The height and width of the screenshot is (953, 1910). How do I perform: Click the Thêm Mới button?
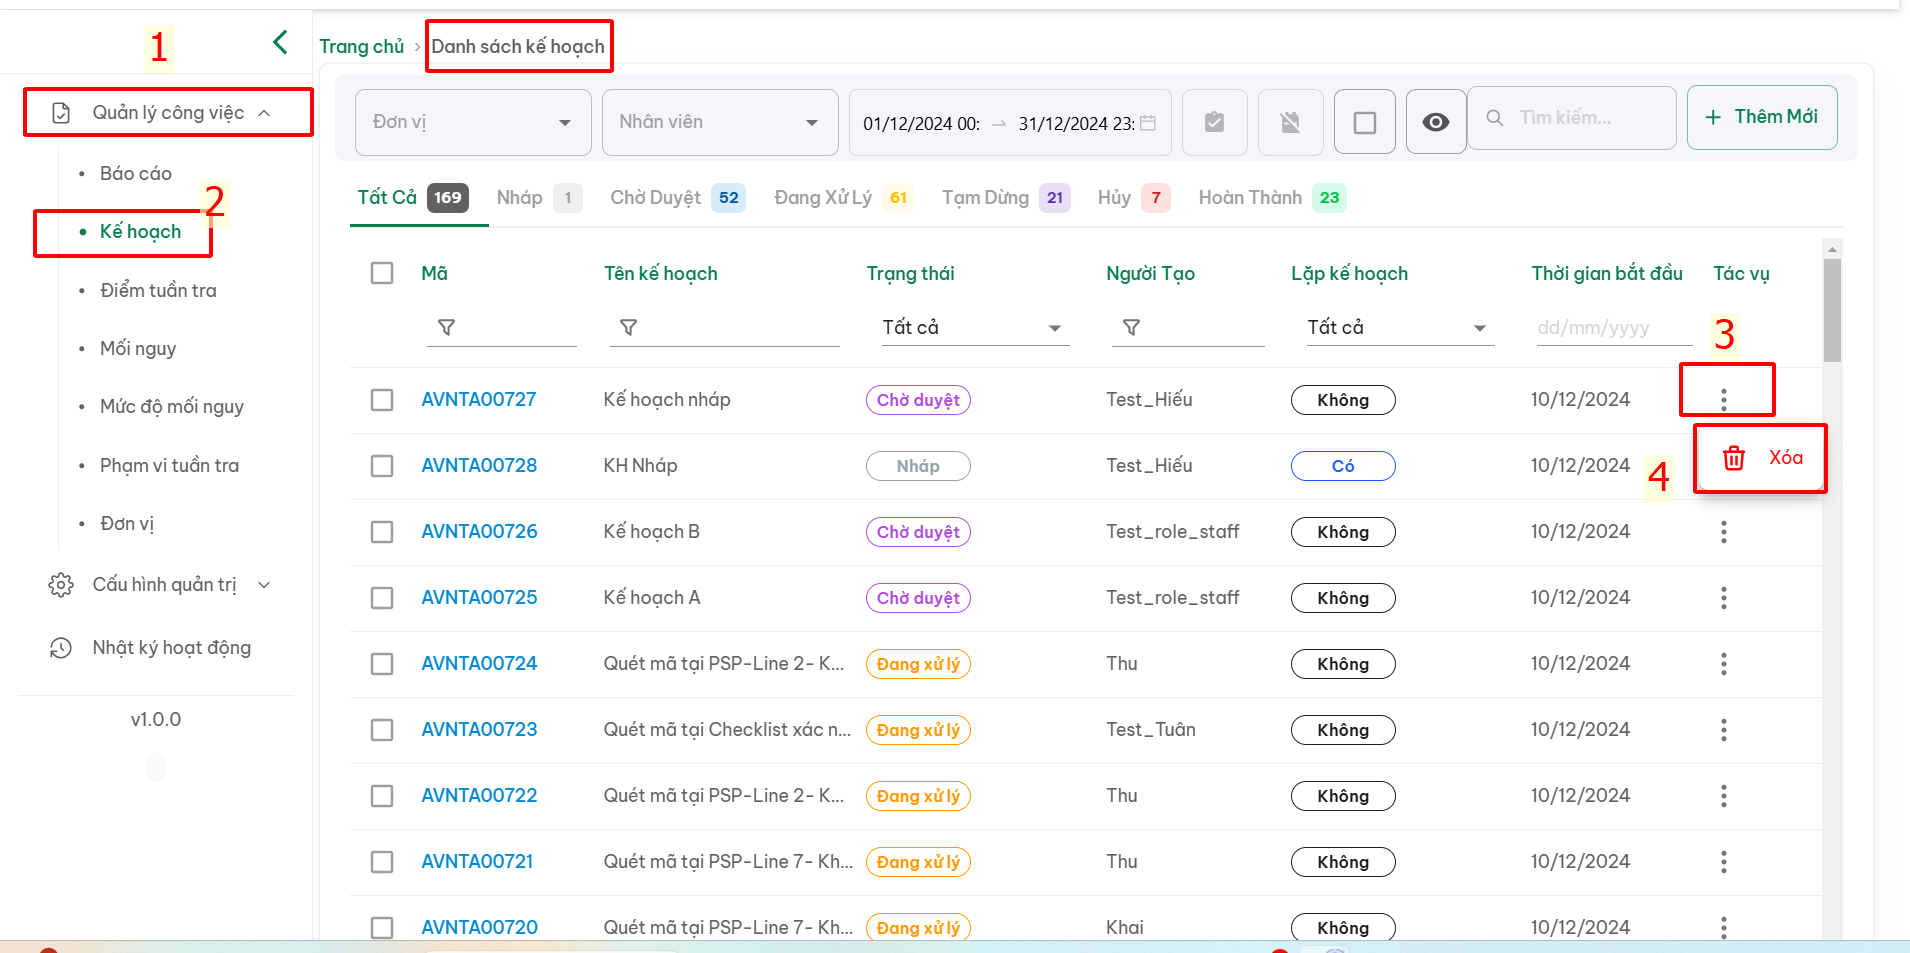click(1762, 117)
